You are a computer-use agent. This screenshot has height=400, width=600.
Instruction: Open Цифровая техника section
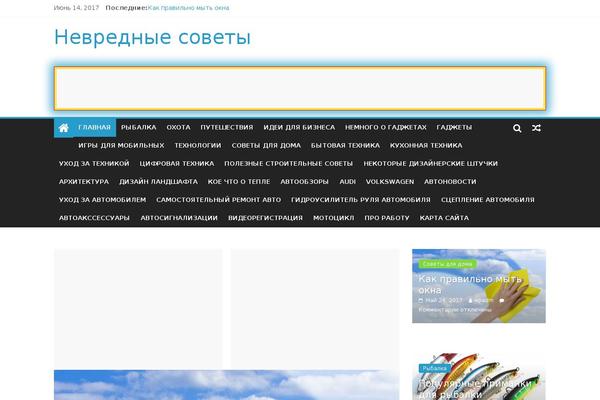pos(176,163)
